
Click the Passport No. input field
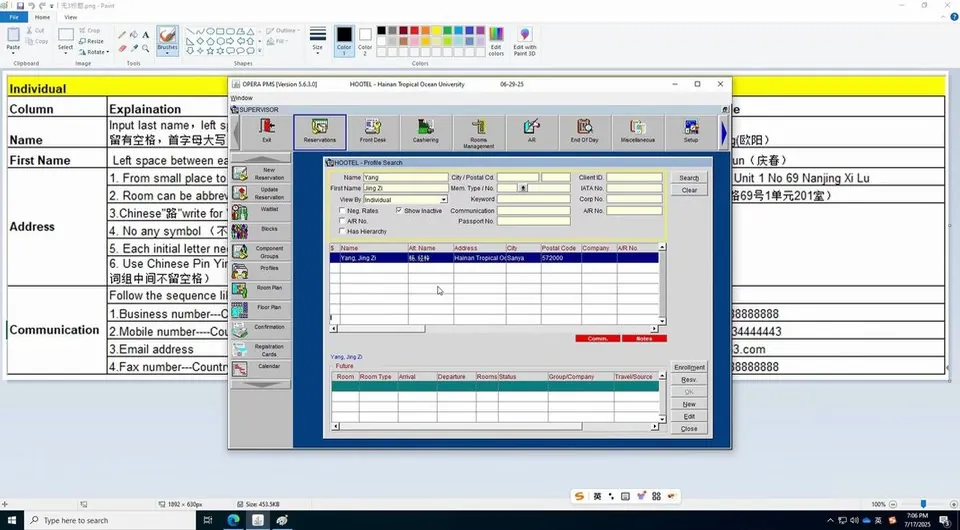tap(533, 221)
